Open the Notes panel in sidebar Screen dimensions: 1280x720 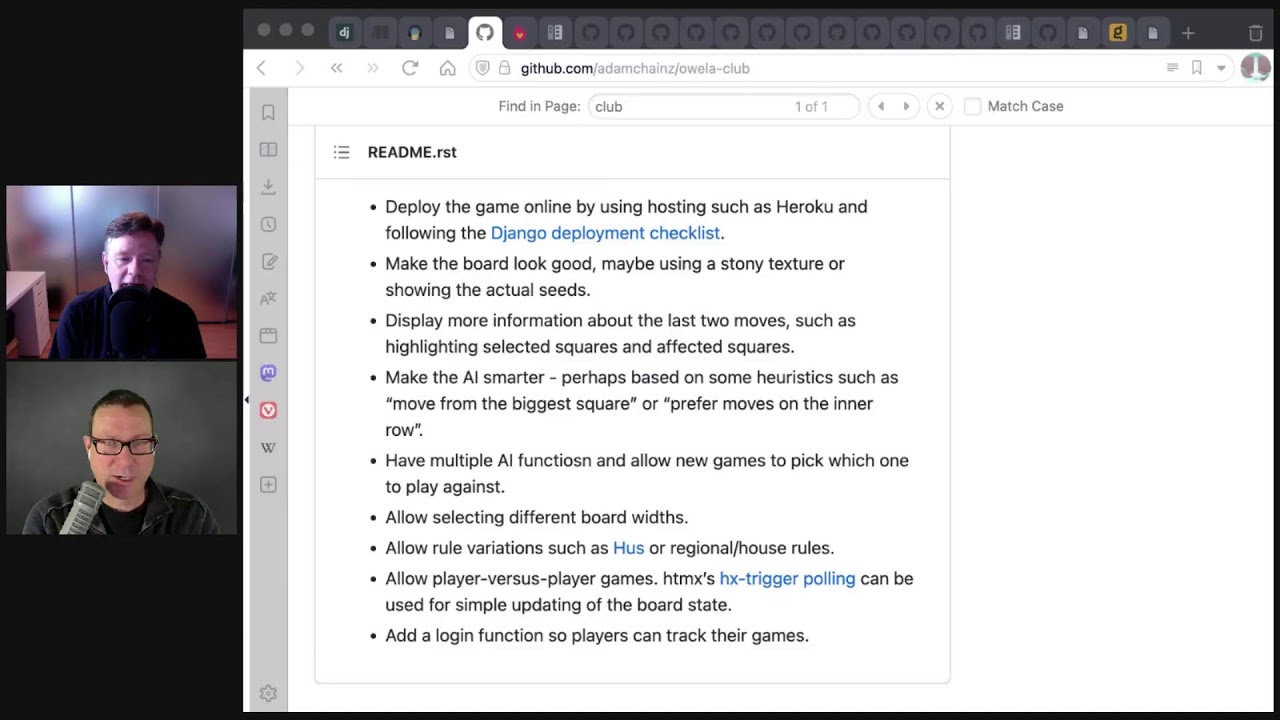coord(268,262)
